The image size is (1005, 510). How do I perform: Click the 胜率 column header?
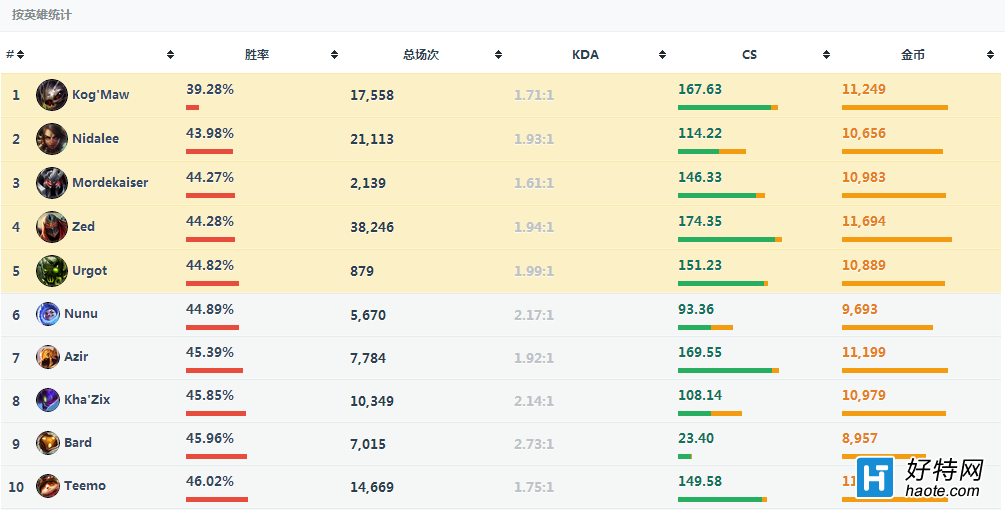click(257, 54)
